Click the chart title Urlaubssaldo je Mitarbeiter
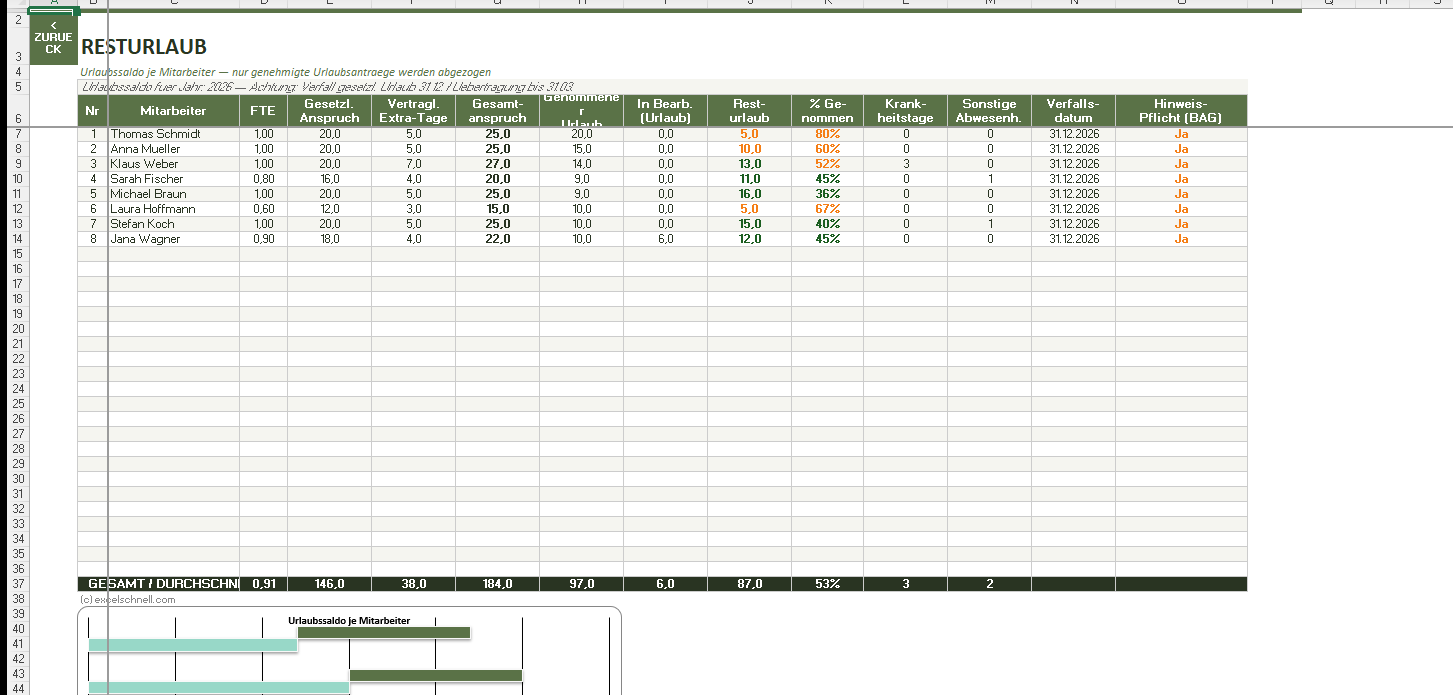Image resolution: width=1453 pixels, height=695 pixels. (x=349, y=621)
